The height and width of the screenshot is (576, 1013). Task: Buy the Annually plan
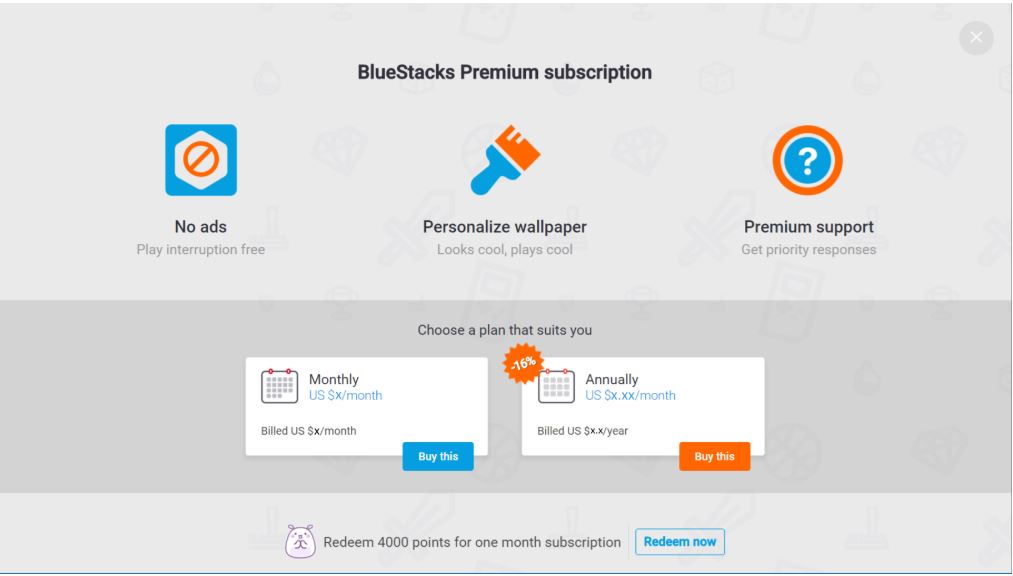tap(714, 456)
